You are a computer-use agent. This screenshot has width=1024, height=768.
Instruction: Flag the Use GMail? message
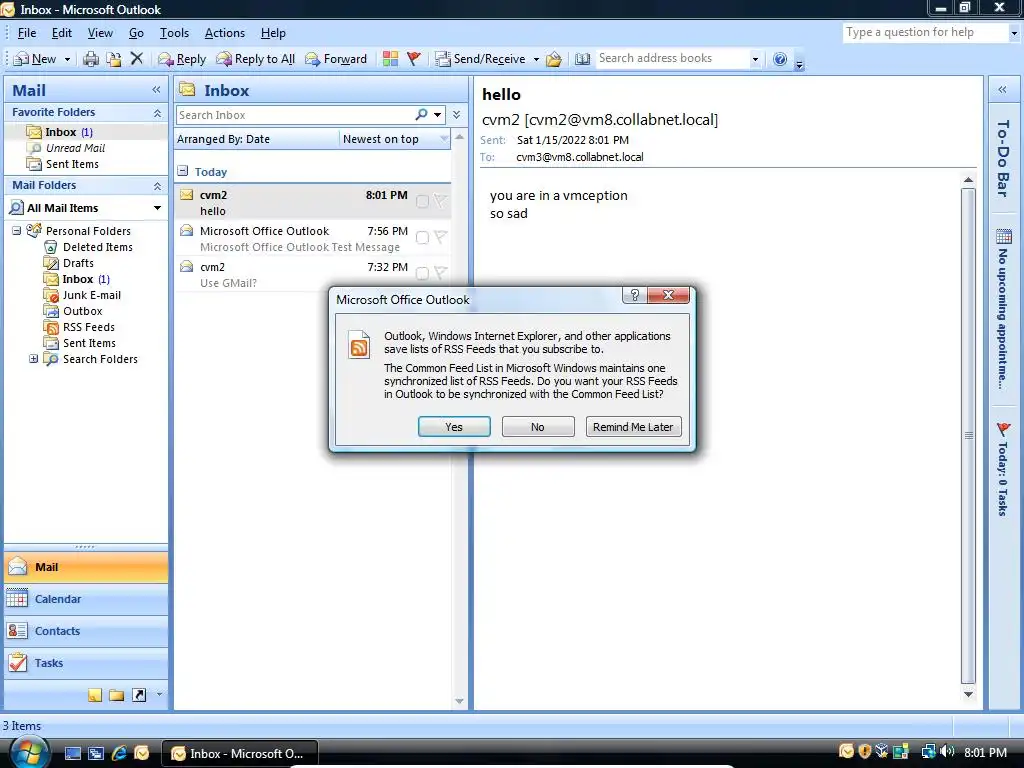441,273
